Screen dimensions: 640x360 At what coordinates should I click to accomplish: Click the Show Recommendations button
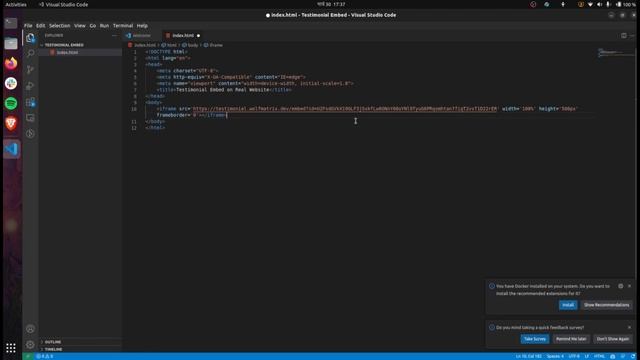pos(606,305)
